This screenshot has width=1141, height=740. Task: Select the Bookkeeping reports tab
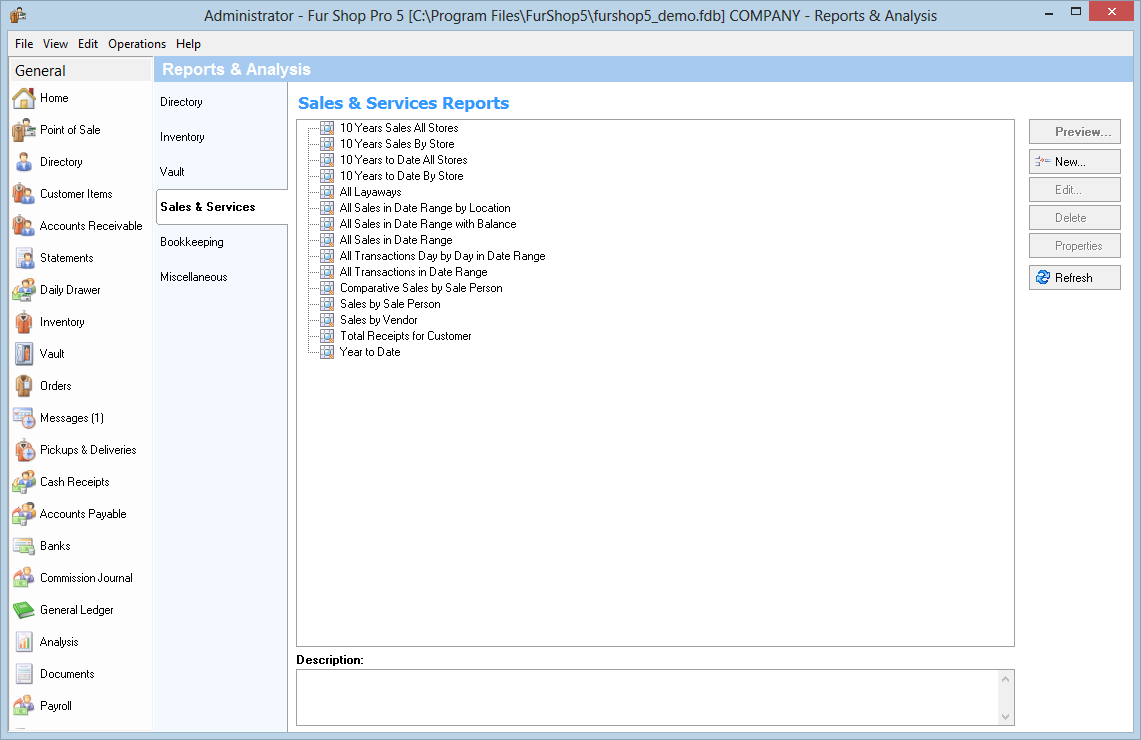[192, 242]
